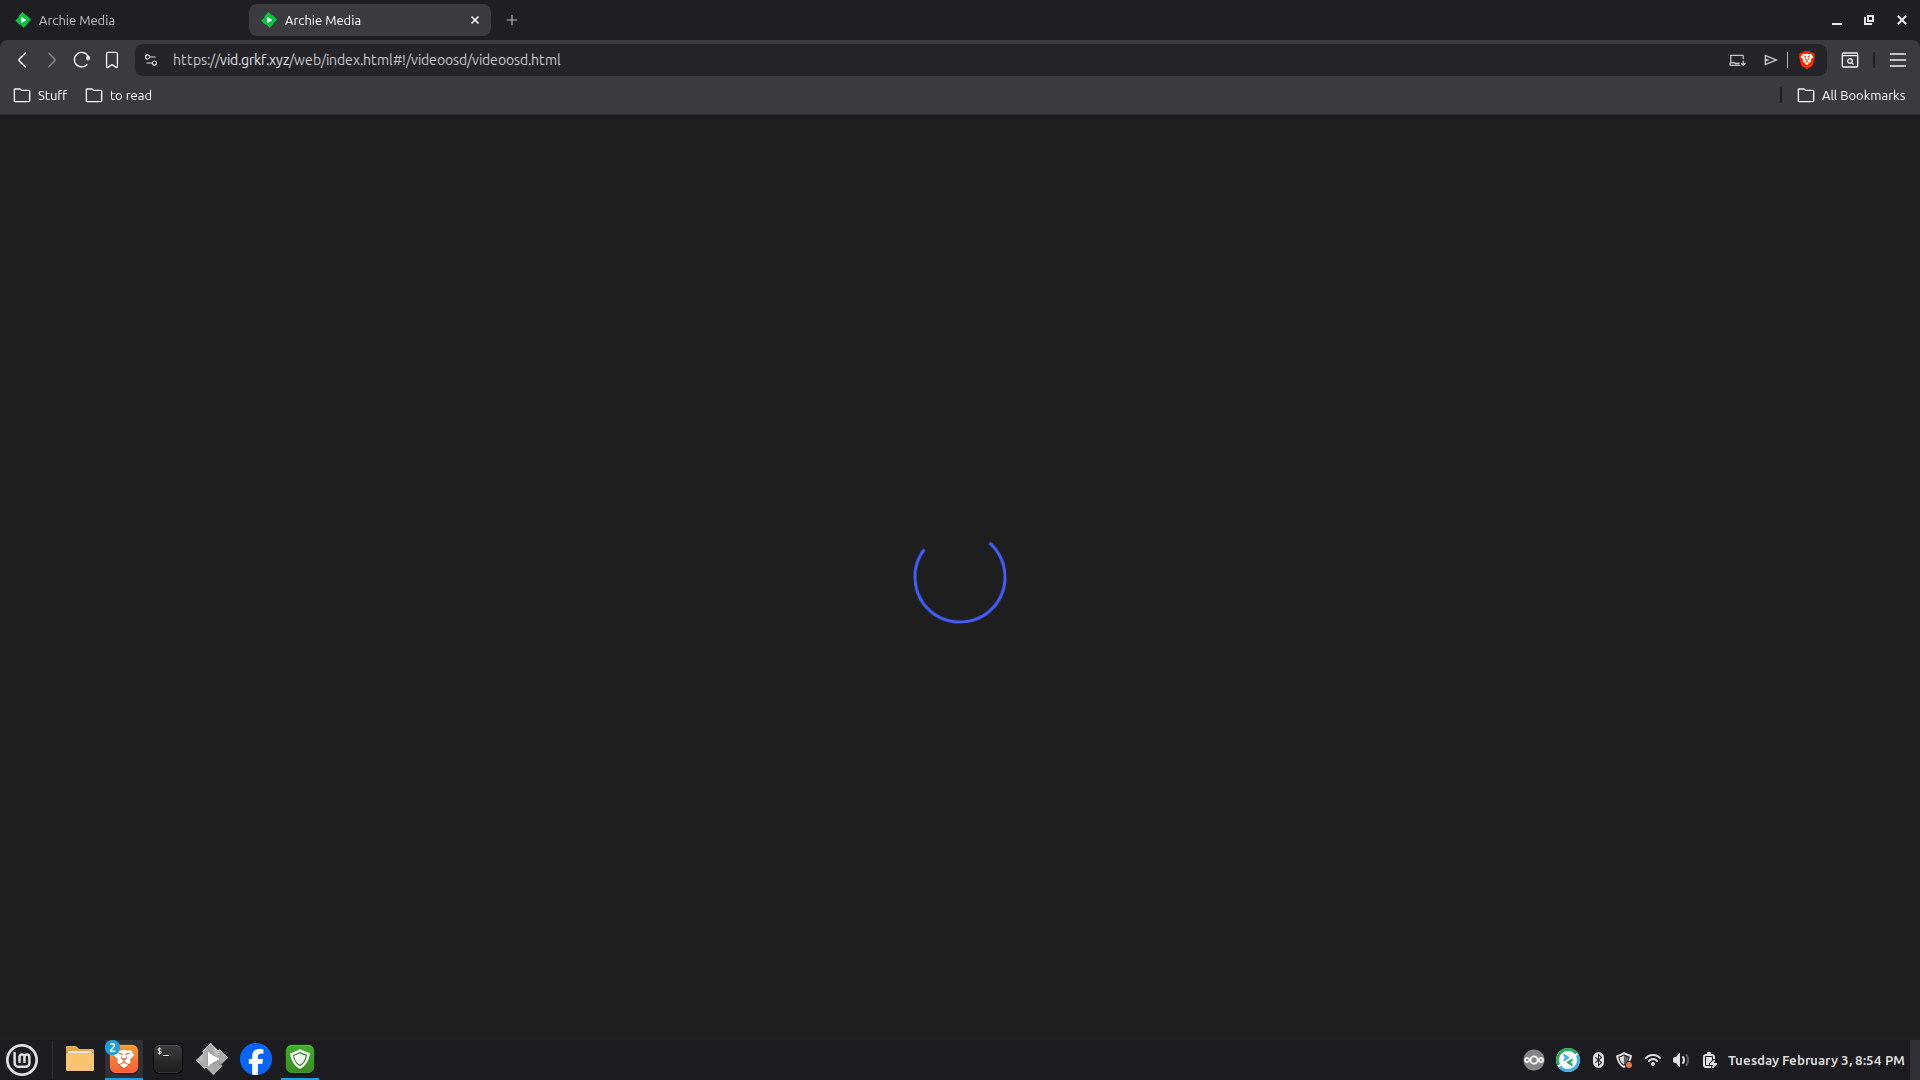This screenshot has height=1080, width=1920.
Task: Expand the 'to read' bookmarks folder
Action: pyautogui.click(x=119, y=95)
